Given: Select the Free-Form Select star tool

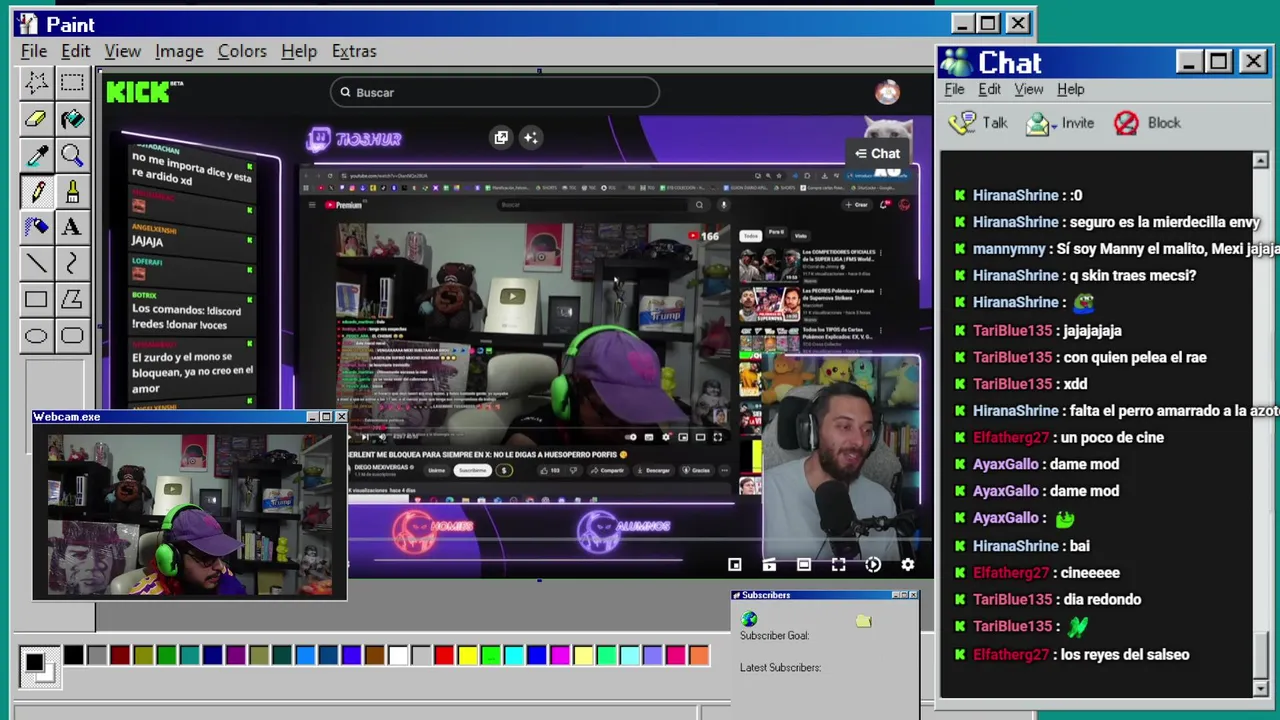Looking at the screenshot, I should click(36, 83).
